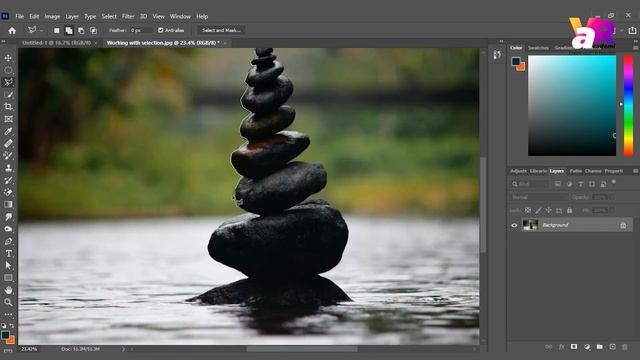
Task: Toggle Lock image pixels brush icon
Action: (538, 210)
